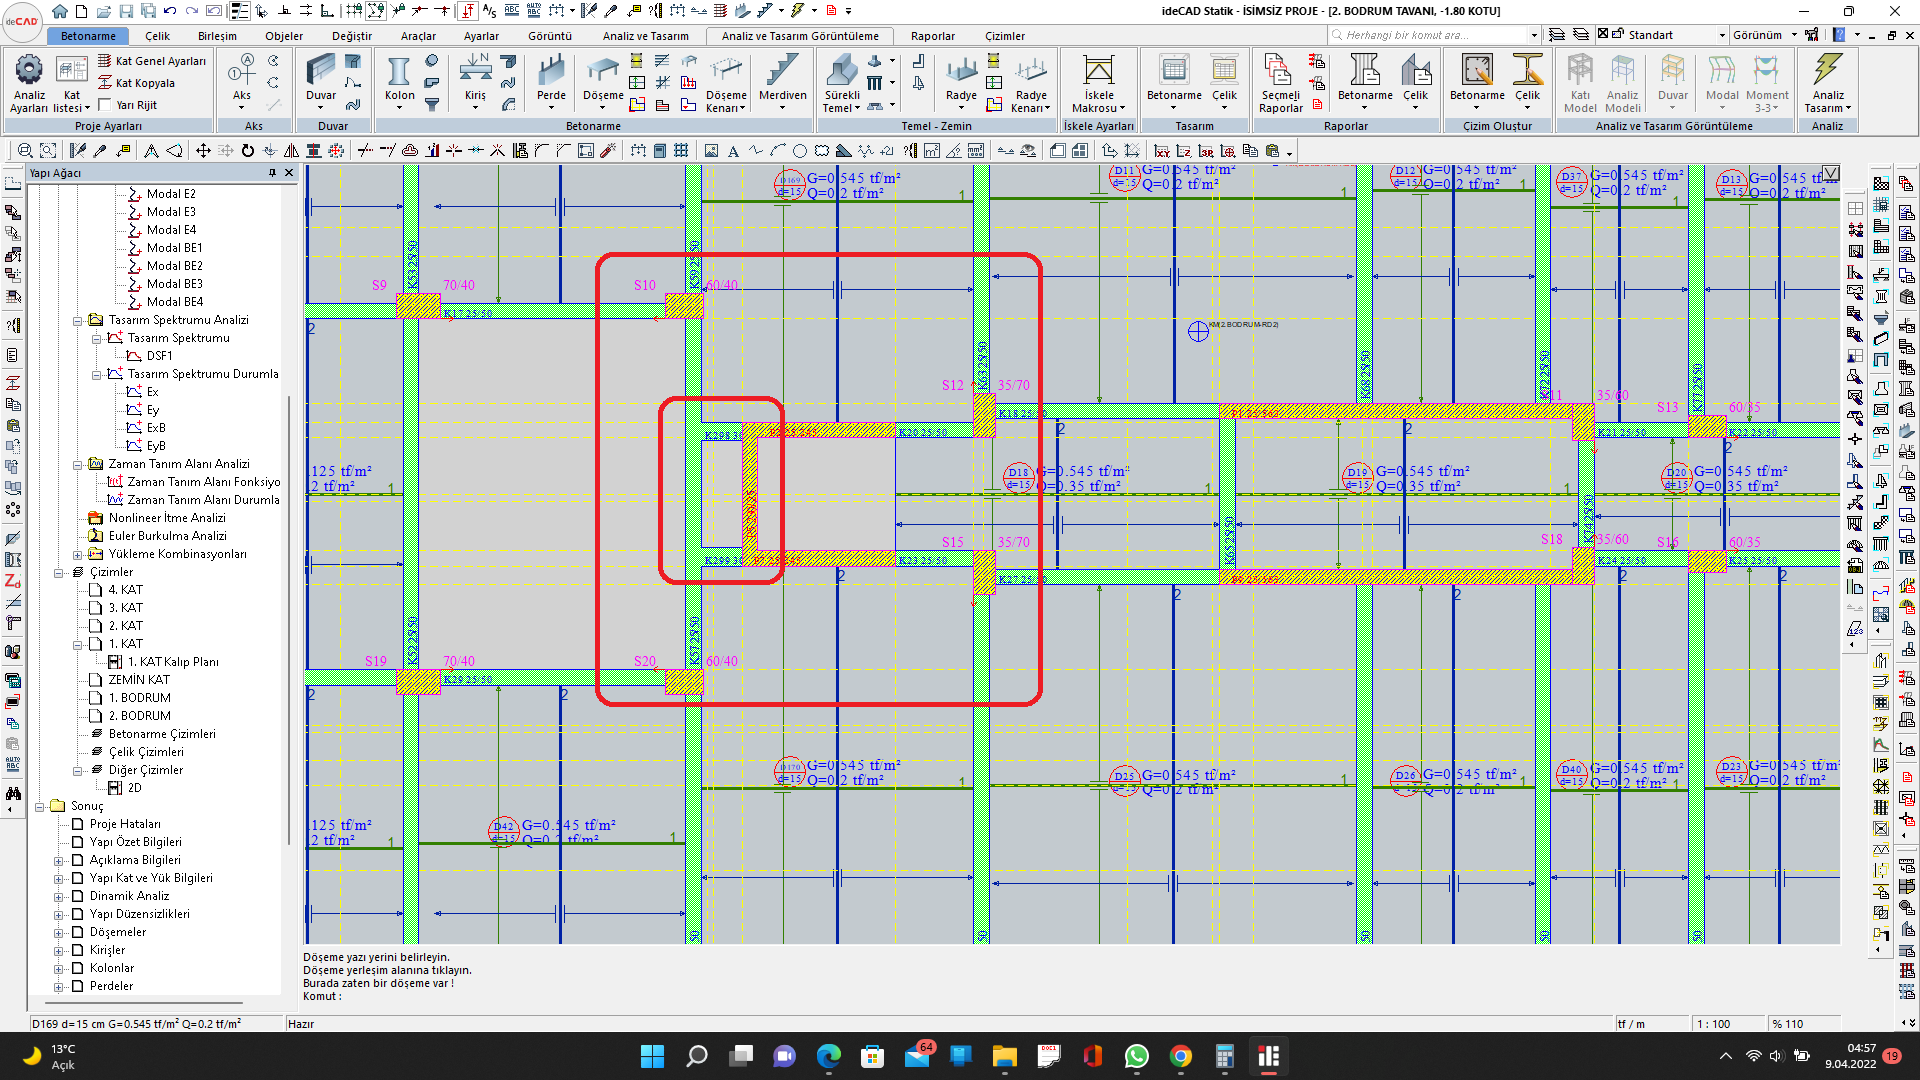Select the Kolon column tool
Screen dimensions: 1920x1080
[x=399, y=80]
